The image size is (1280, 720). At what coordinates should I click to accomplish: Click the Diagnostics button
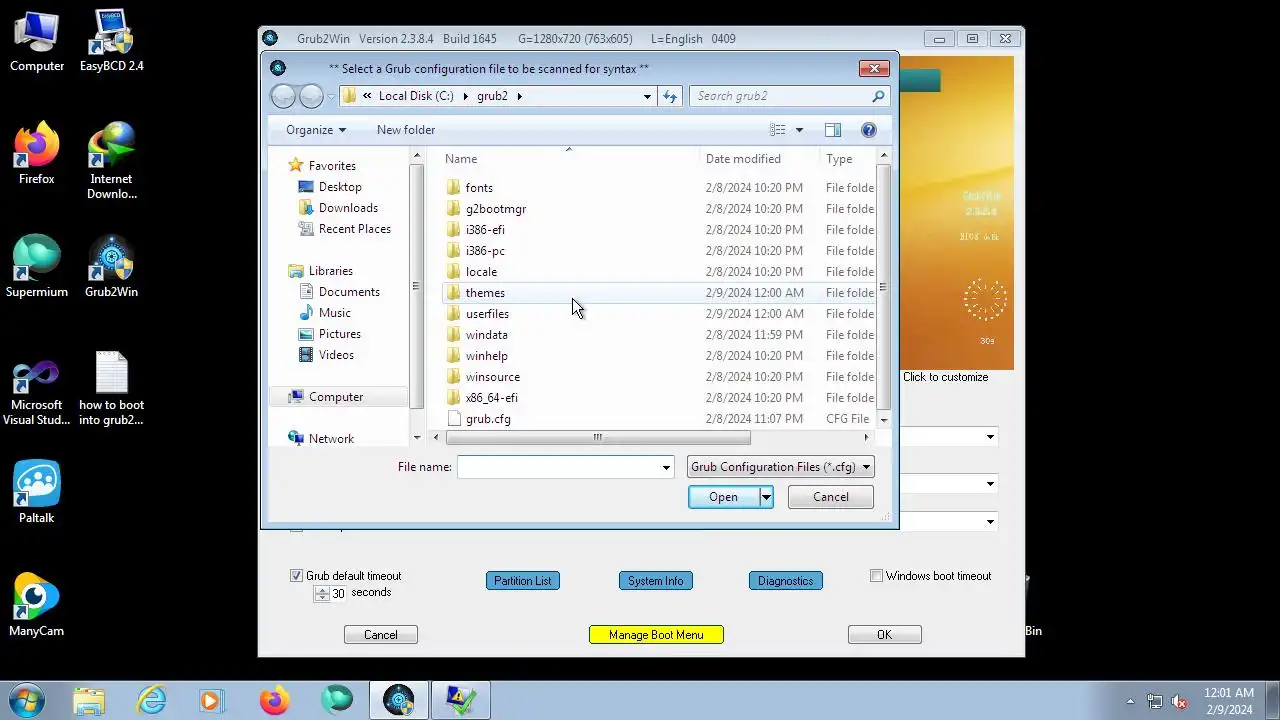[785, 581]
